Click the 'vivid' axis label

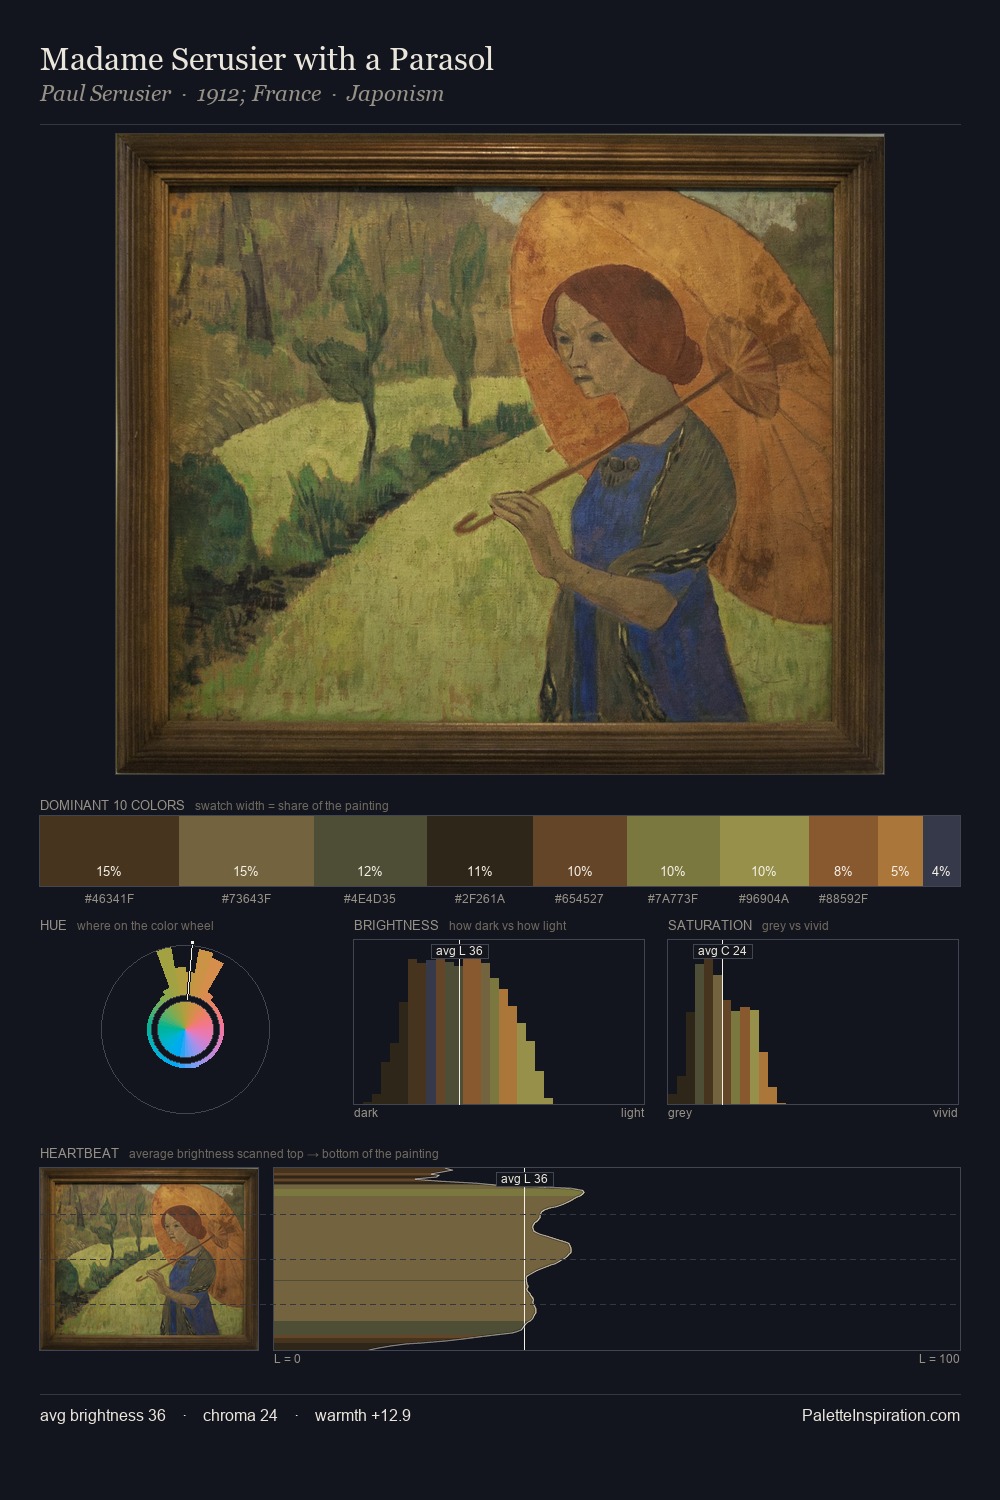click(945, 1113)
